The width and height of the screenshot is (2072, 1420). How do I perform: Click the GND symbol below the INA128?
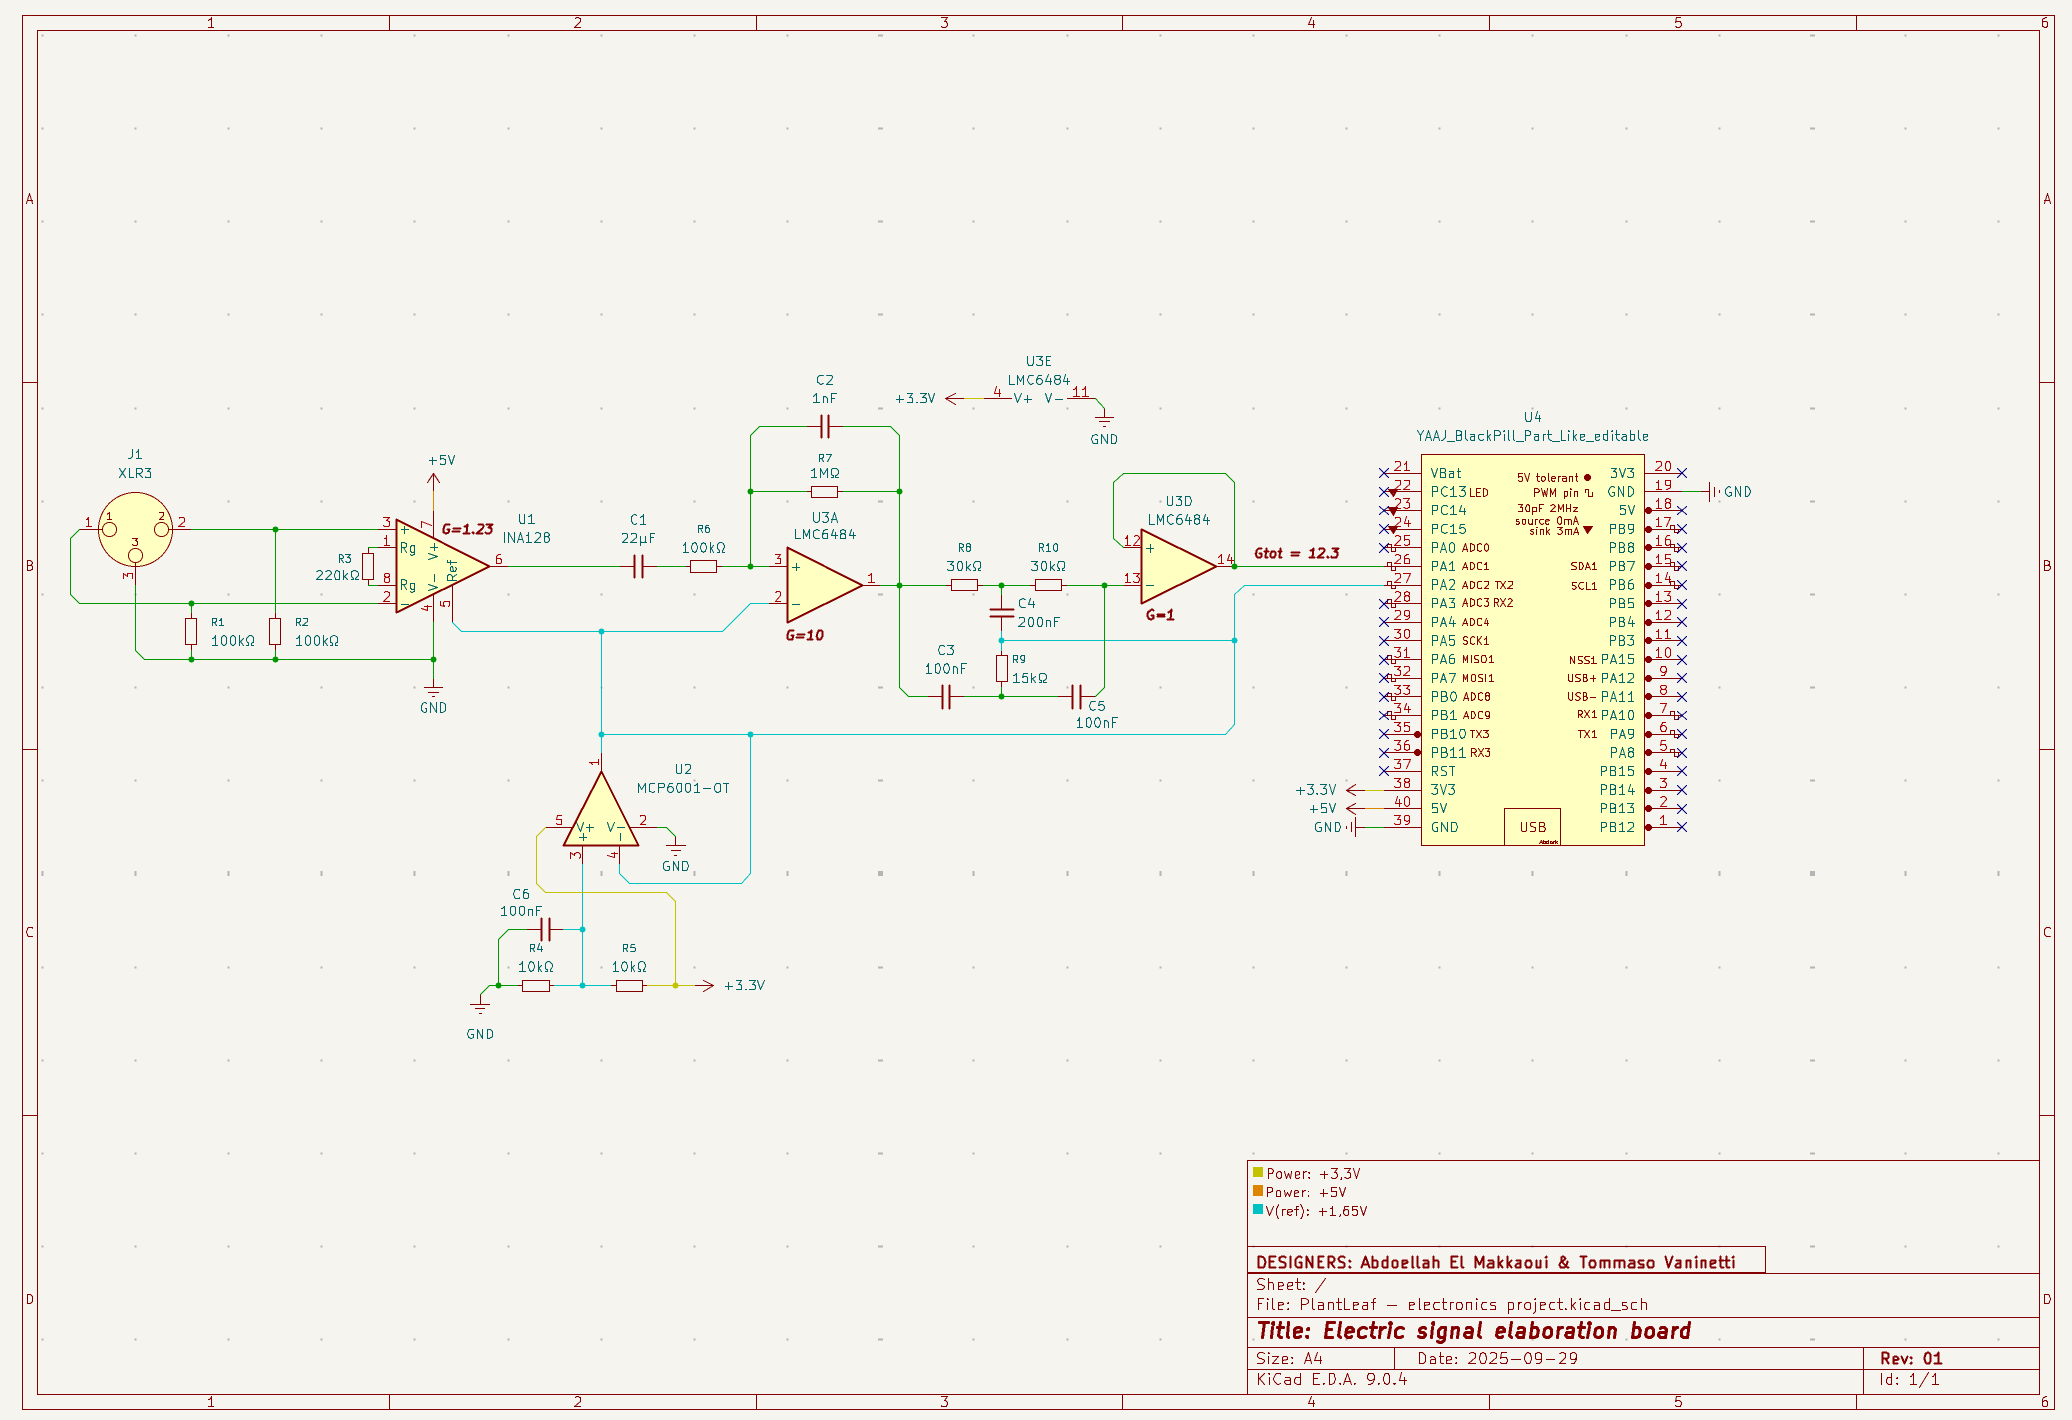433,692
